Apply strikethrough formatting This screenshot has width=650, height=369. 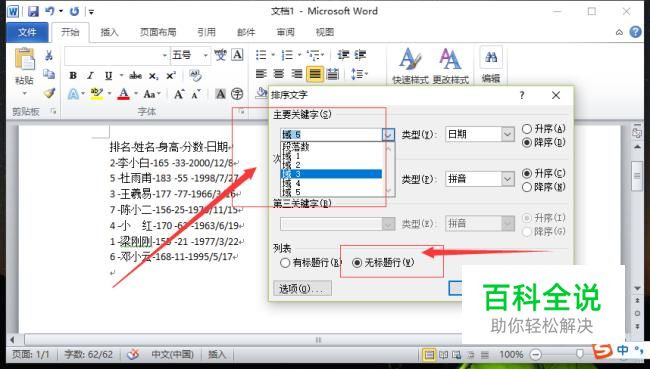(136, 75)
